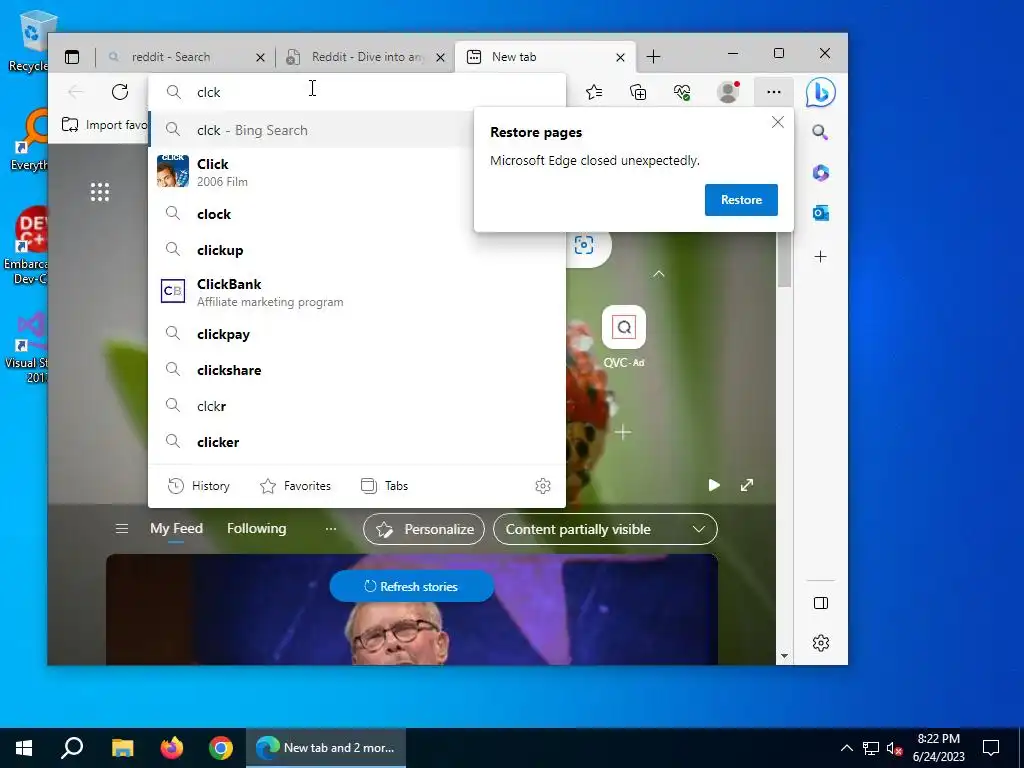Image resolution: width=1024 pixels, height=768 pixels.
Task: Add a quick link with plus icon
Action: pos(623,432)
